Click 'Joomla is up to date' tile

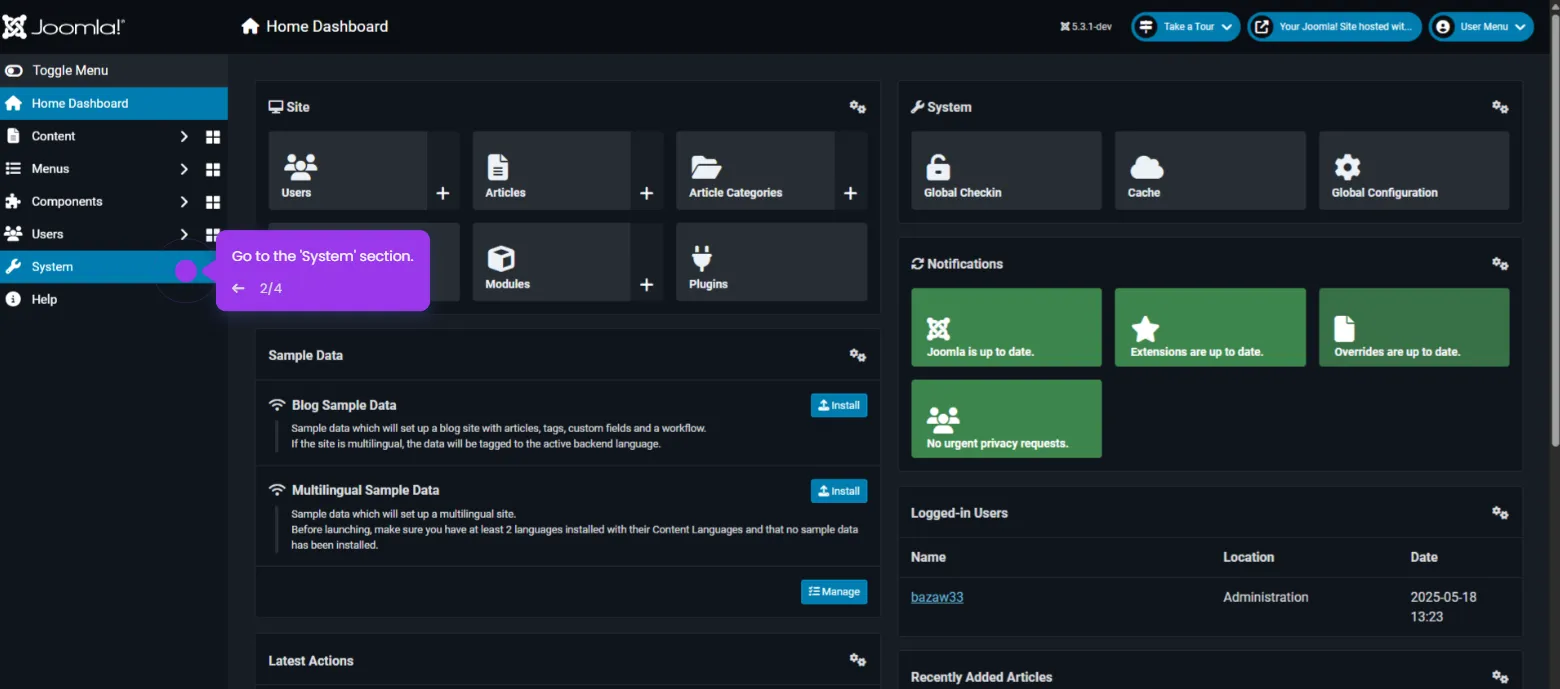1006,327
